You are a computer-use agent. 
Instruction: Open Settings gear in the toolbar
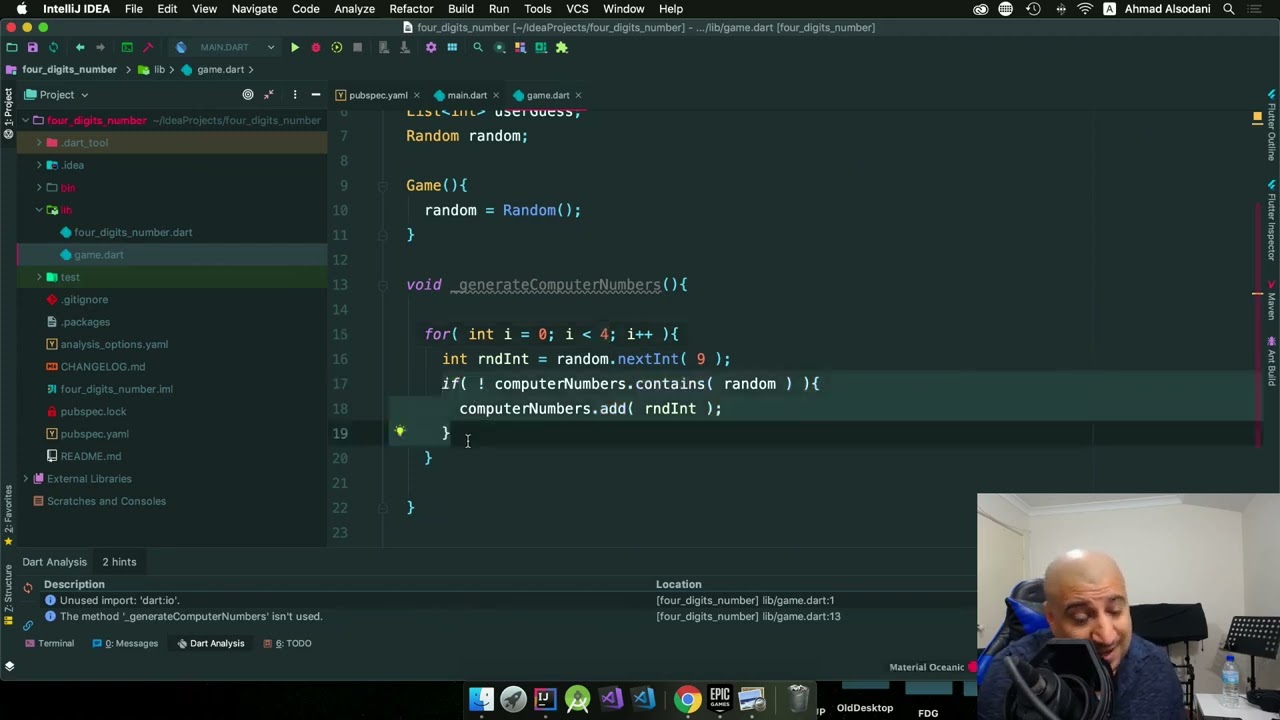pyautogui.click(x=431, y=47)
